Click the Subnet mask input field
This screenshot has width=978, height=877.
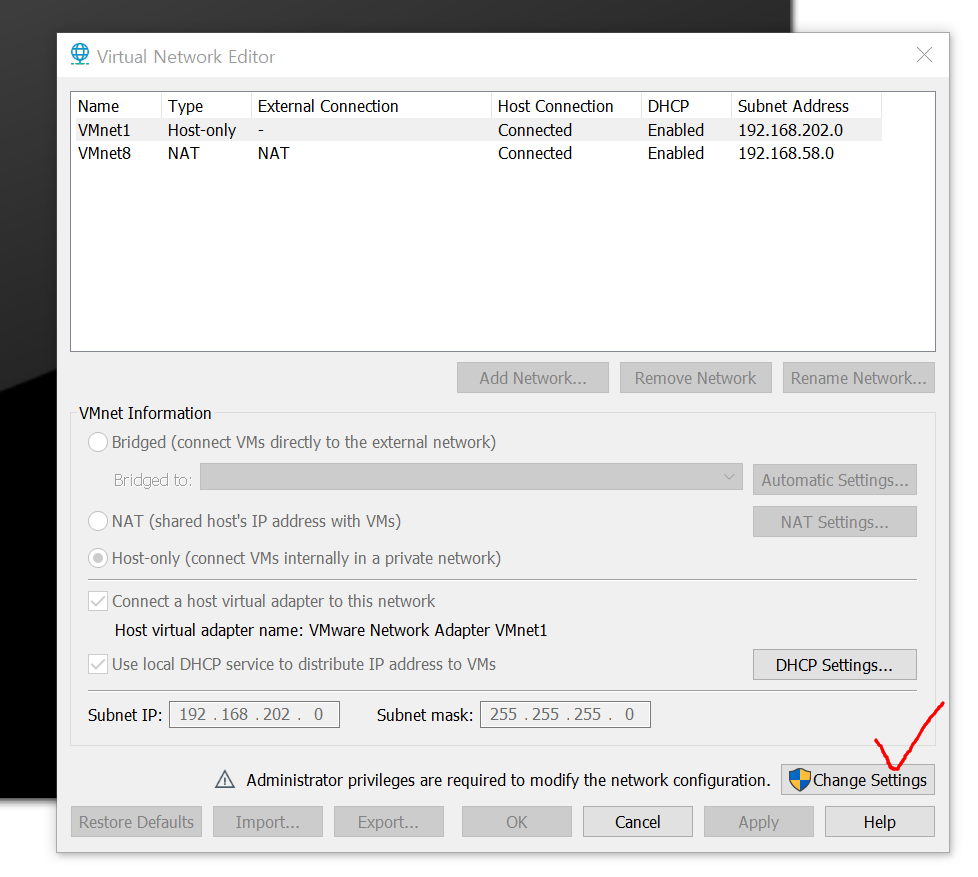click(565, 714)
